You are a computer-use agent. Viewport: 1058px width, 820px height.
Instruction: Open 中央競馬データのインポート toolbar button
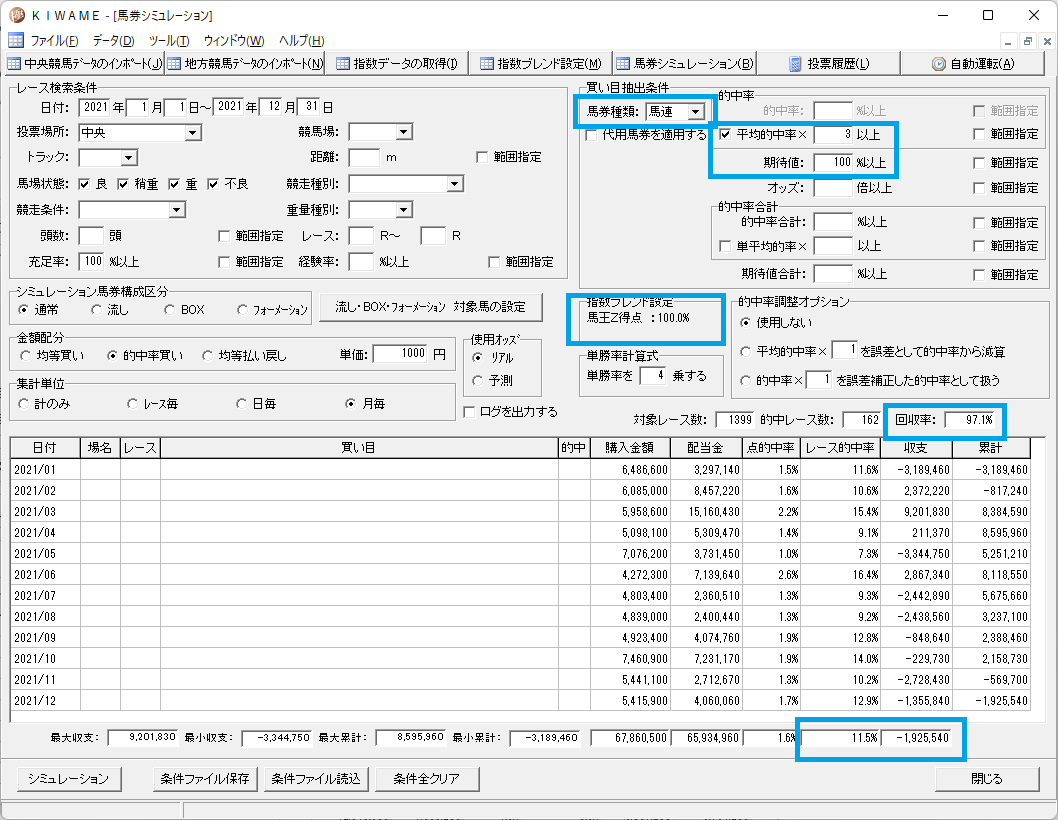coord(84,64)
